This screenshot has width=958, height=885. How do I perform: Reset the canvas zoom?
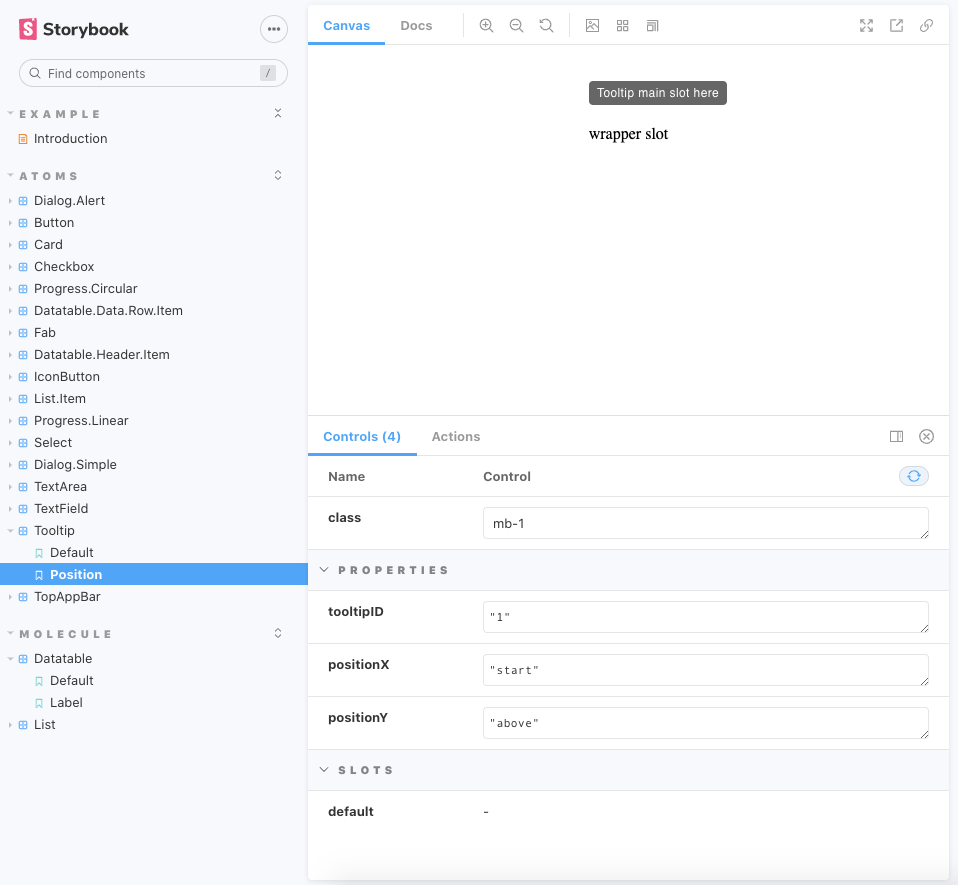point(546,26)
